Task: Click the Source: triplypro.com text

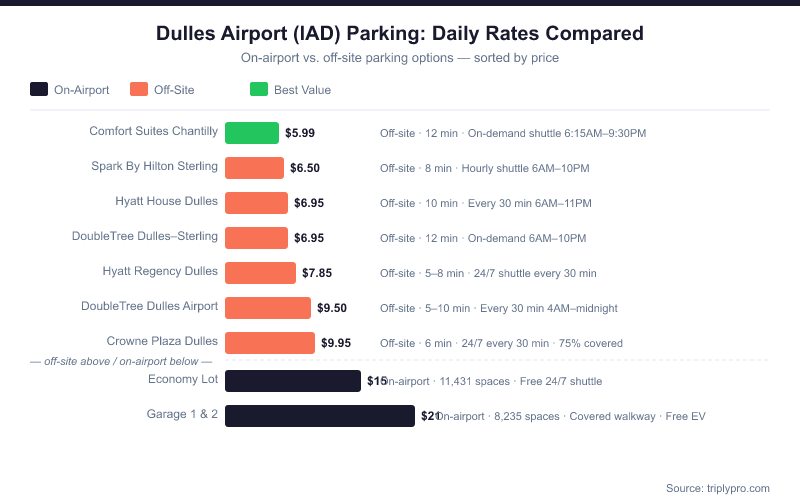Action: [717, 488]
